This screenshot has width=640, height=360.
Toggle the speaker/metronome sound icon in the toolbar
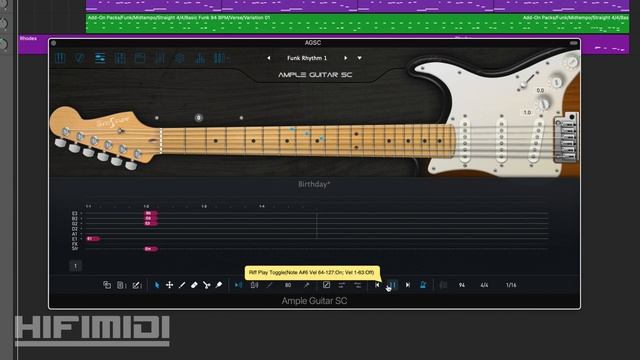(254, 285)
